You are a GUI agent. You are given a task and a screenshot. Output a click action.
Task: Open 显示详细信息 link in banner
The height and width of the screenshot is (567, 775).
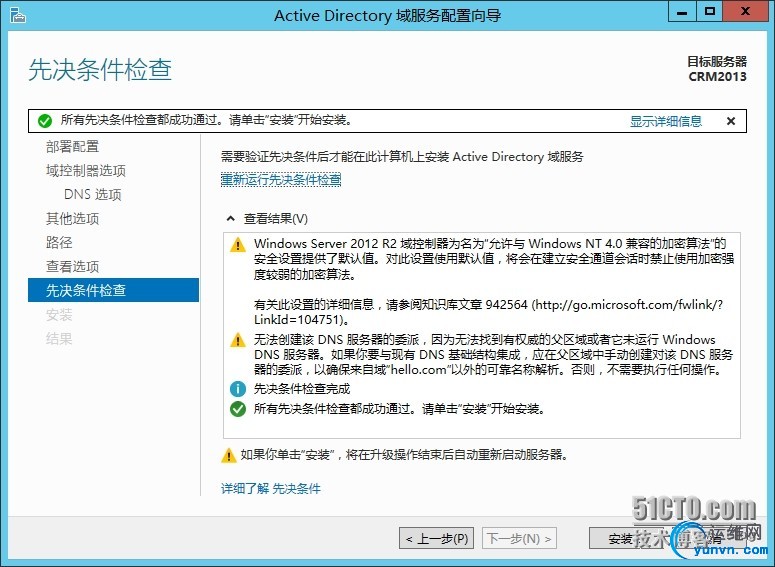tap(665, 121)
